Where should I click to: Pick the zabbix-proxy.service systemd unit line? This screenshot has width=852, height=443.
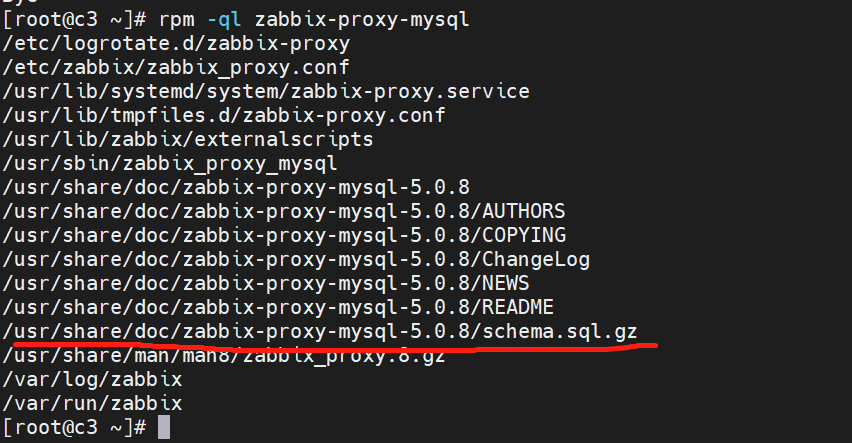(x=266, y=91)
